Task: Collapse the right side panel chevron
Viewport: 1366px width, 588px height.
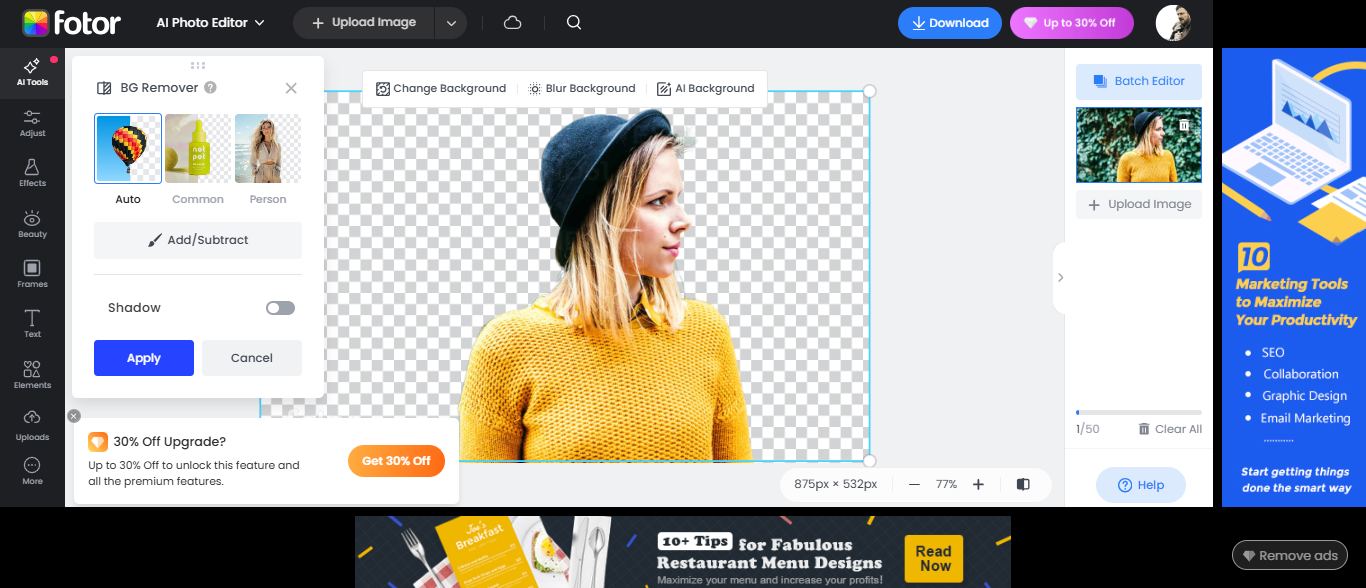Action: point(1060,277)
